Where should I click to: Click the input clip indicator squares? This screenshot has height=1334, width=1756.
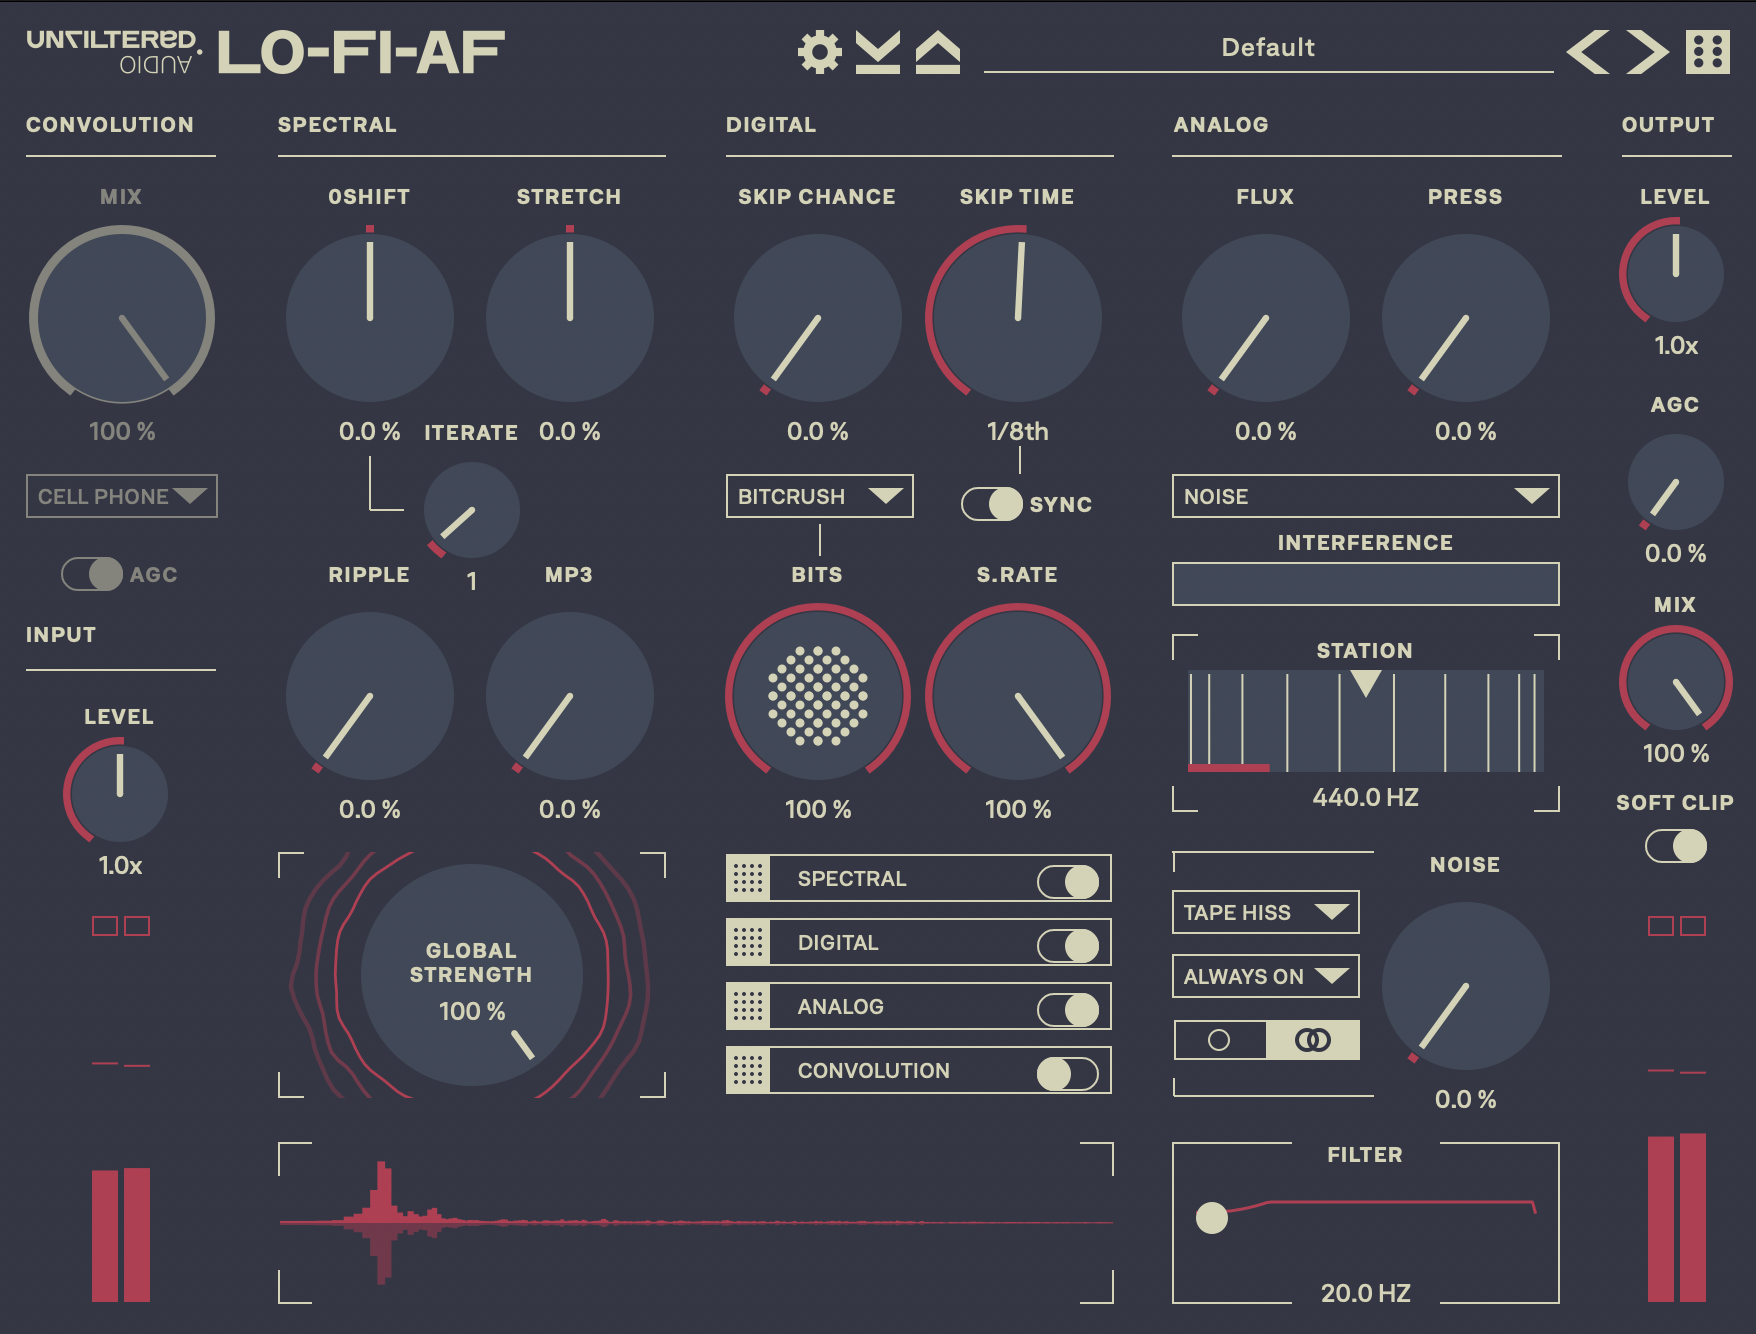[x=121, y=926]
